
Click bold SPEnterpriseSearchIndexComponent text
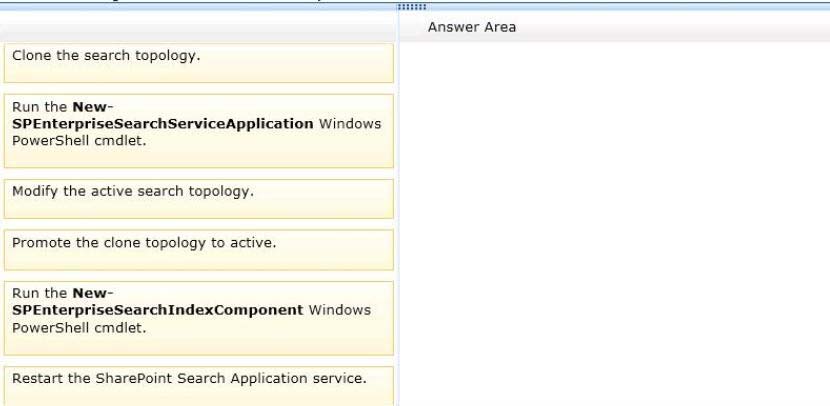pos(157,310)
